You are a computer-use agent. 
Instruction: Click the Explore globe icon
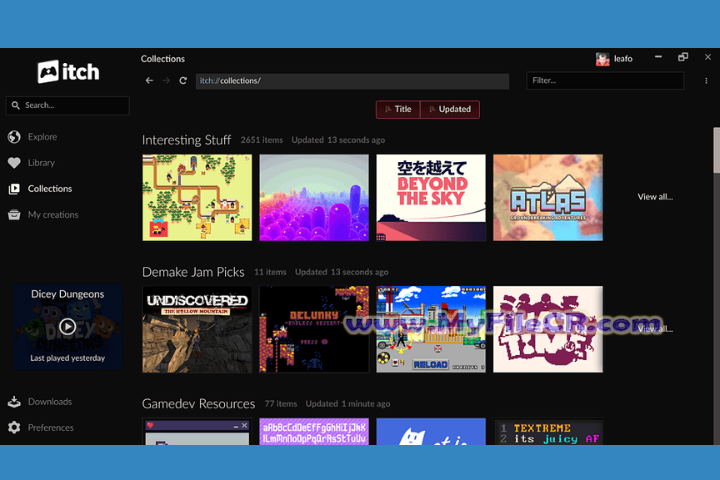coord(14,137)
